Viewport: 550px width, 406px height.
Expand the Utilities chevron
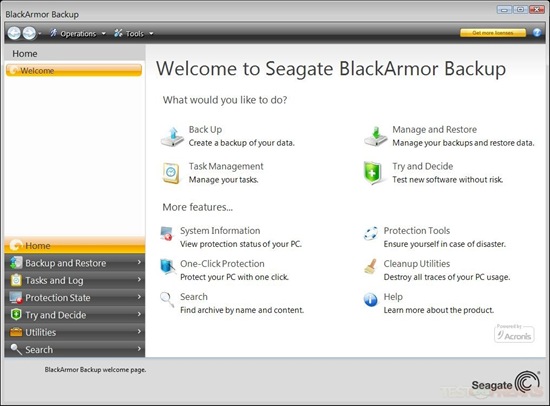pos(139,331)
